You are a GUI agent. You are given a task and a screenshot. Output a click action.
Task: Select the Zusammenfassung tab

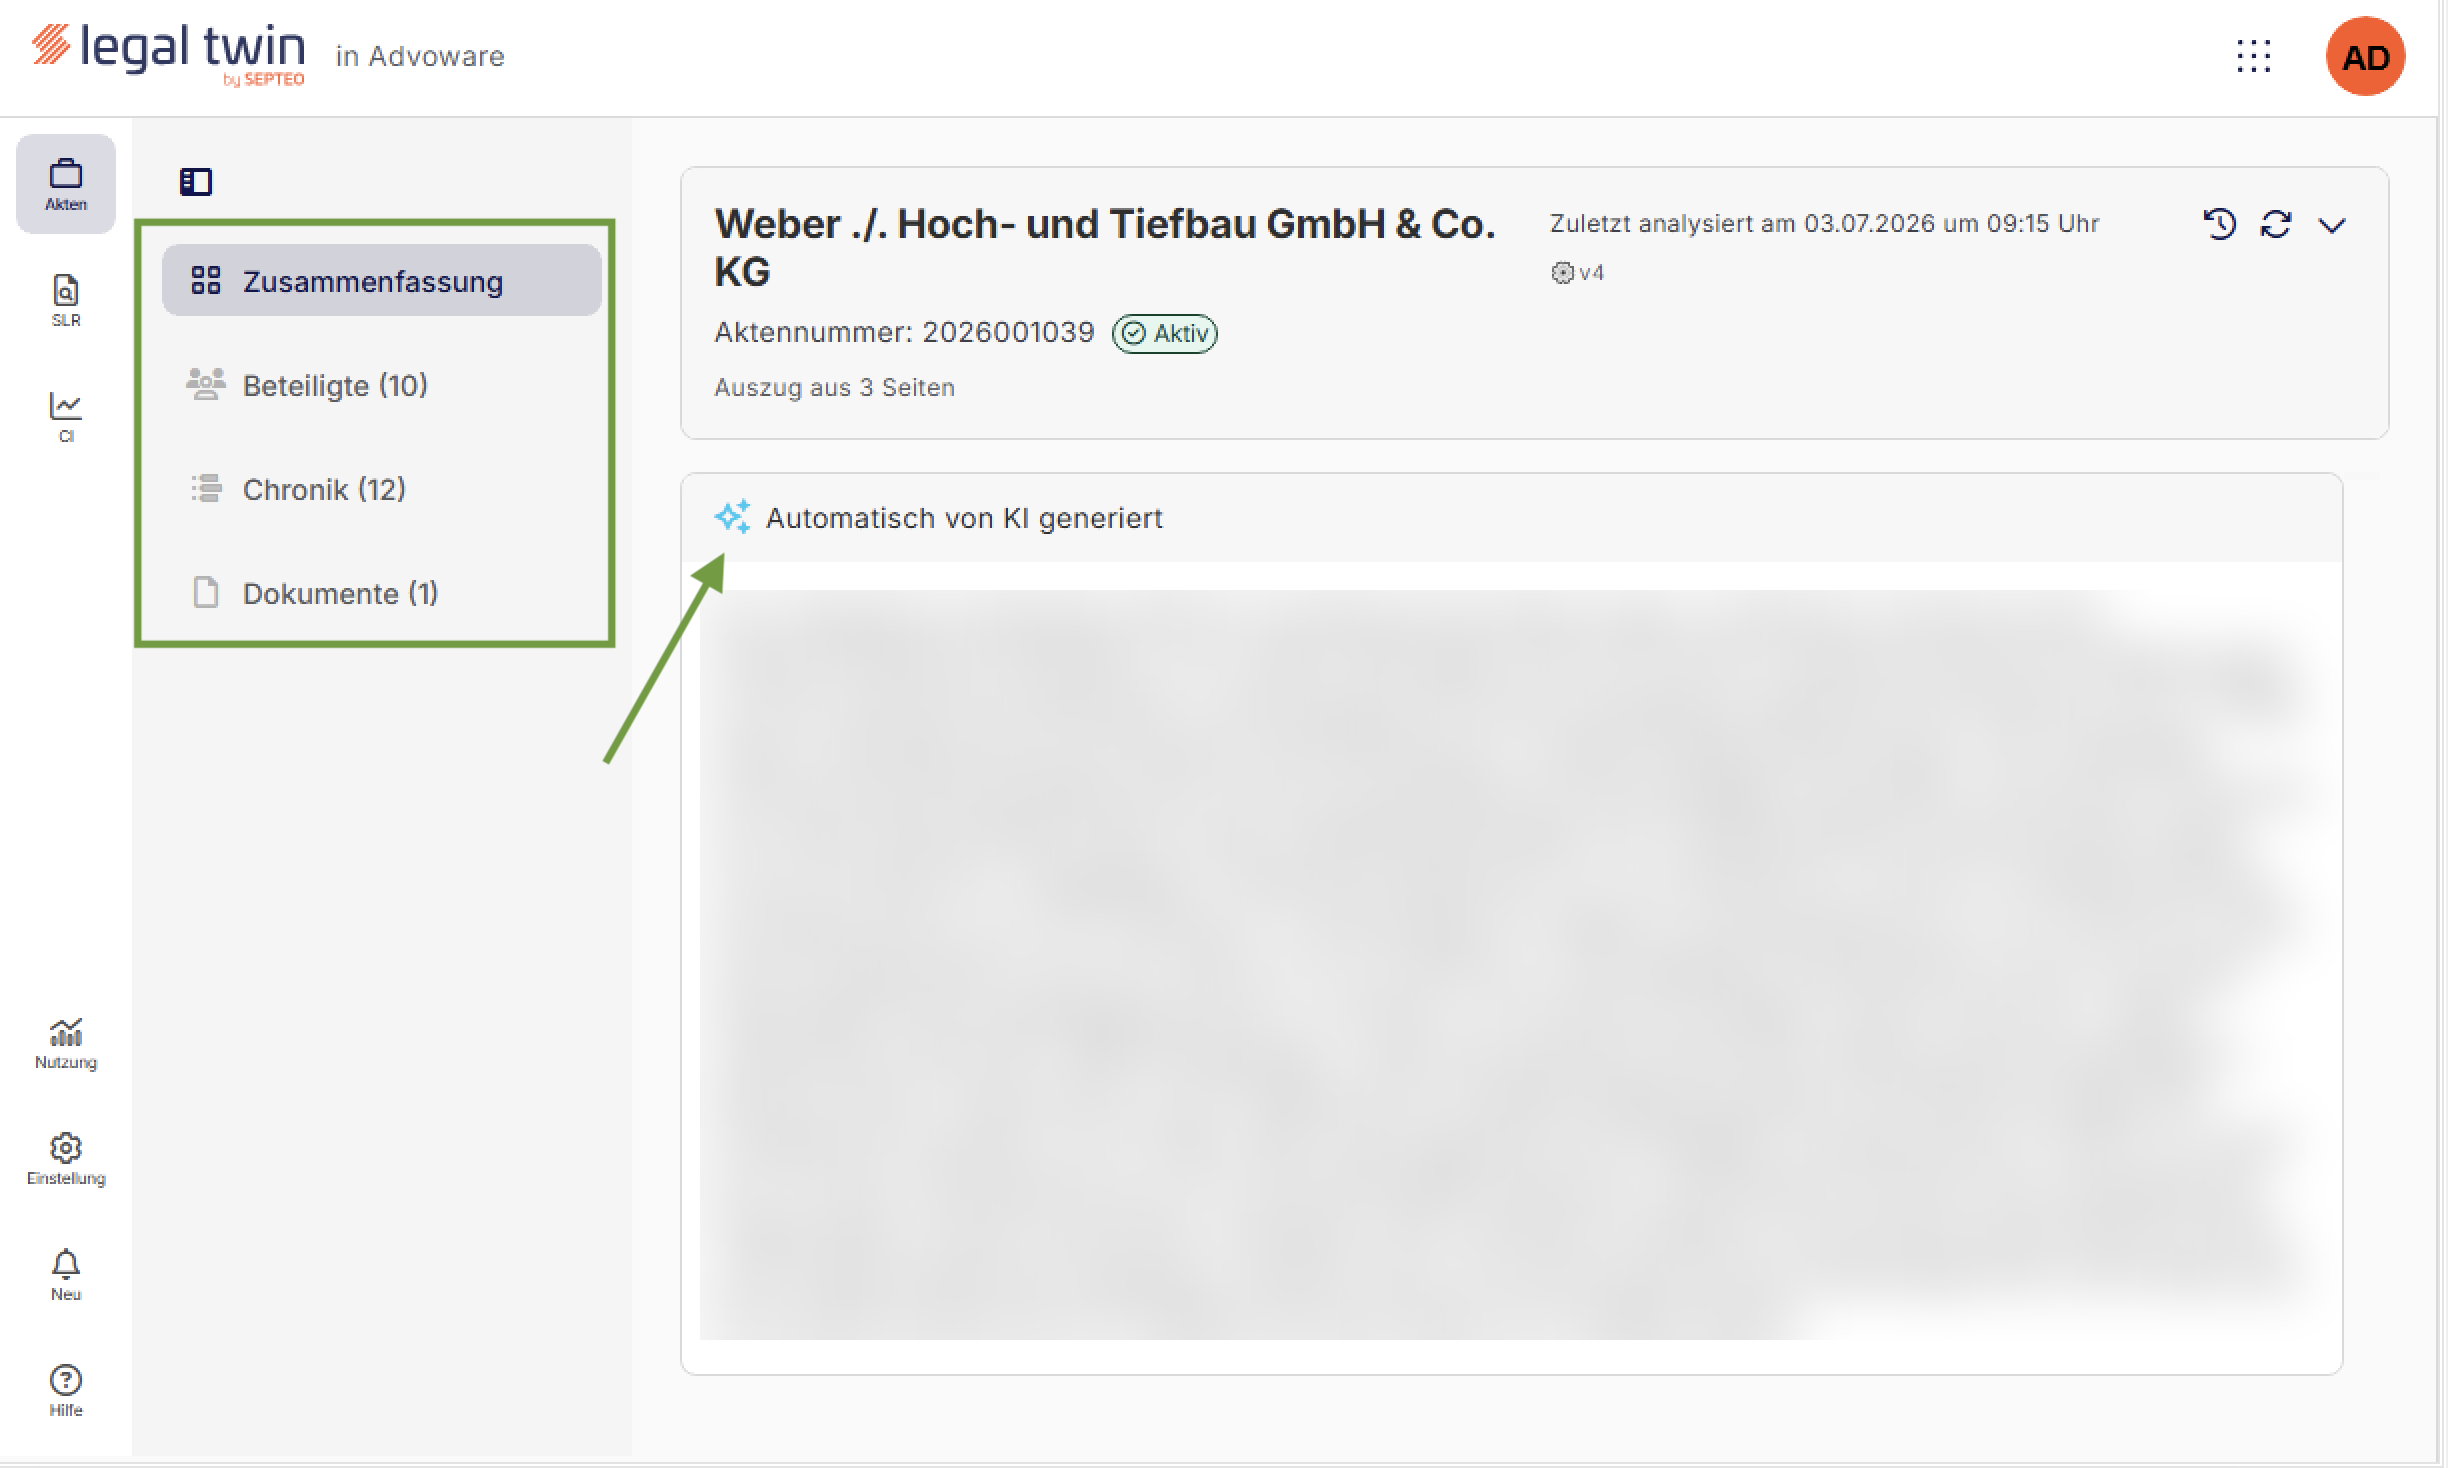(x=382, y=281)
